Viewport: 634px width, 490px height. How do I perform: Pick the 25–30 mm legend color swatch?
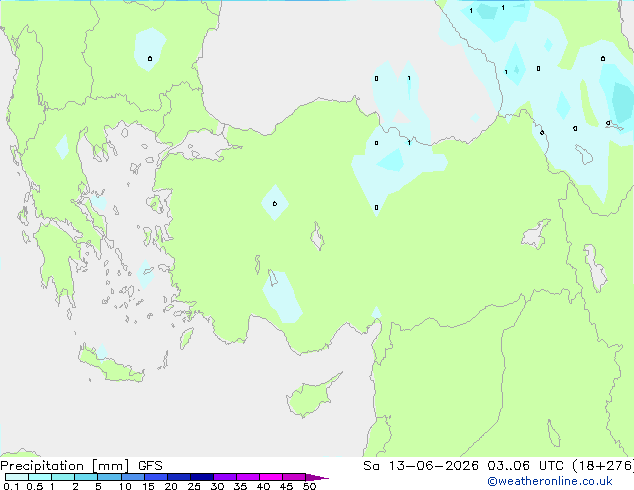[202, 477]
